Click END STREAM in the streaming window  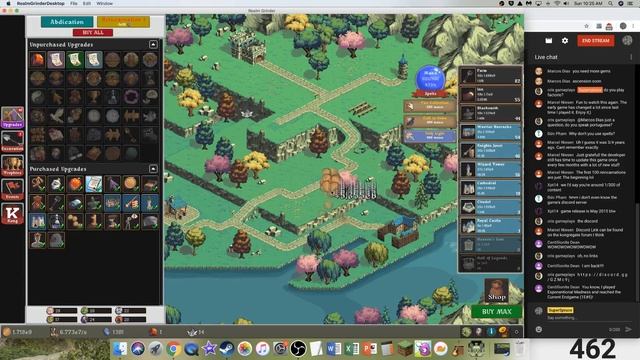pyautogui.click(x=596, y=40)
